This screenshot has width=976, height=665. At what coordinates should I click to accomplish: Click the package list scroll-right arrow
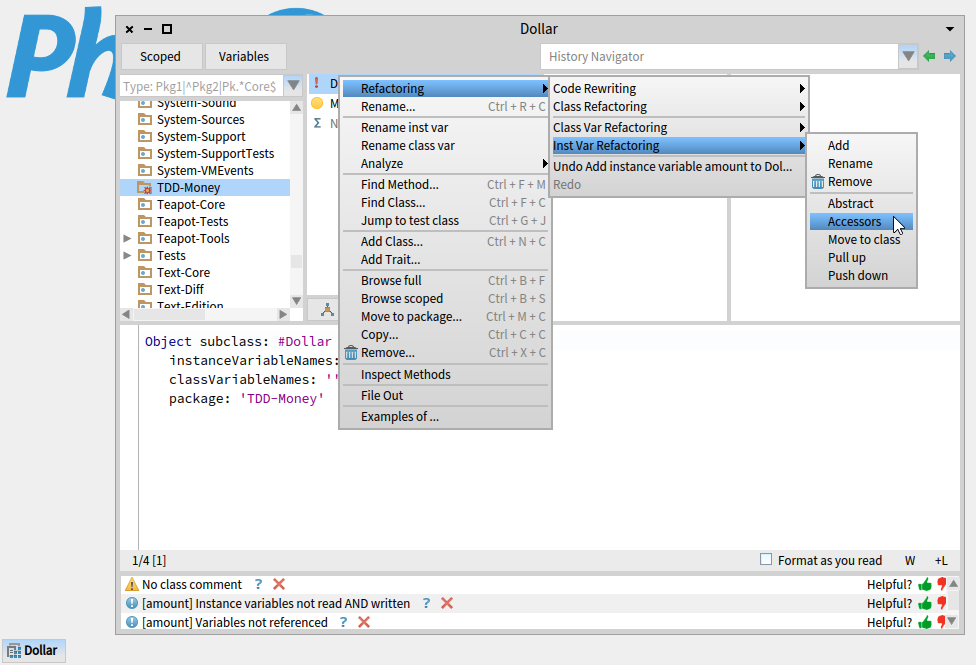[283, 314]
